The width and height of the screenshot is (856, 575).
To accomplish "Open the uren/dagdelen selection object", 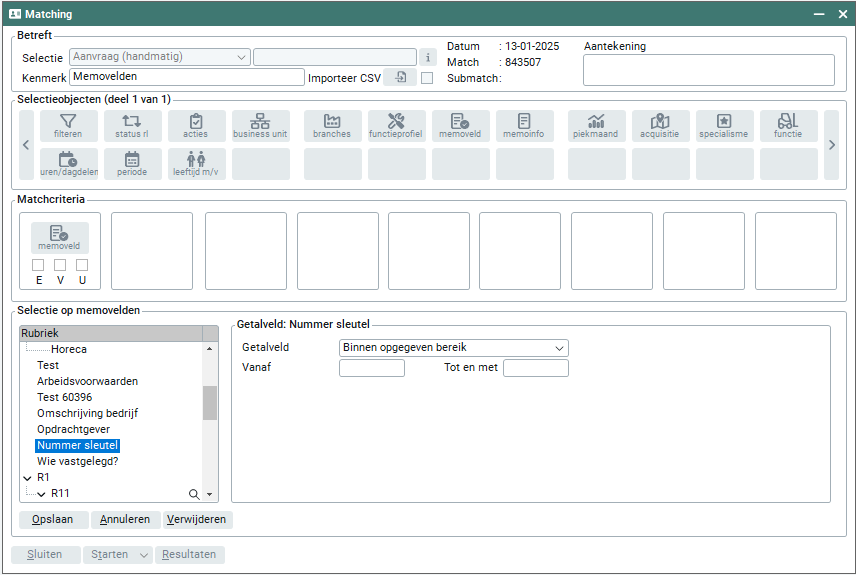I will tap(69, 164).
